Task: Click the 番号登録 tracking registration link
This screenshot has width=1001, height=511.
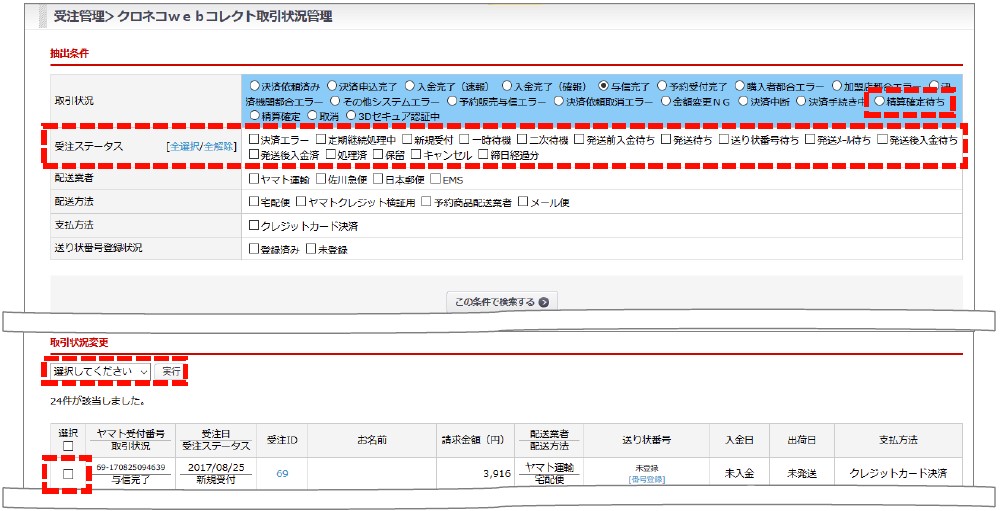Action: pyautogui.click(x=647, y=480)
